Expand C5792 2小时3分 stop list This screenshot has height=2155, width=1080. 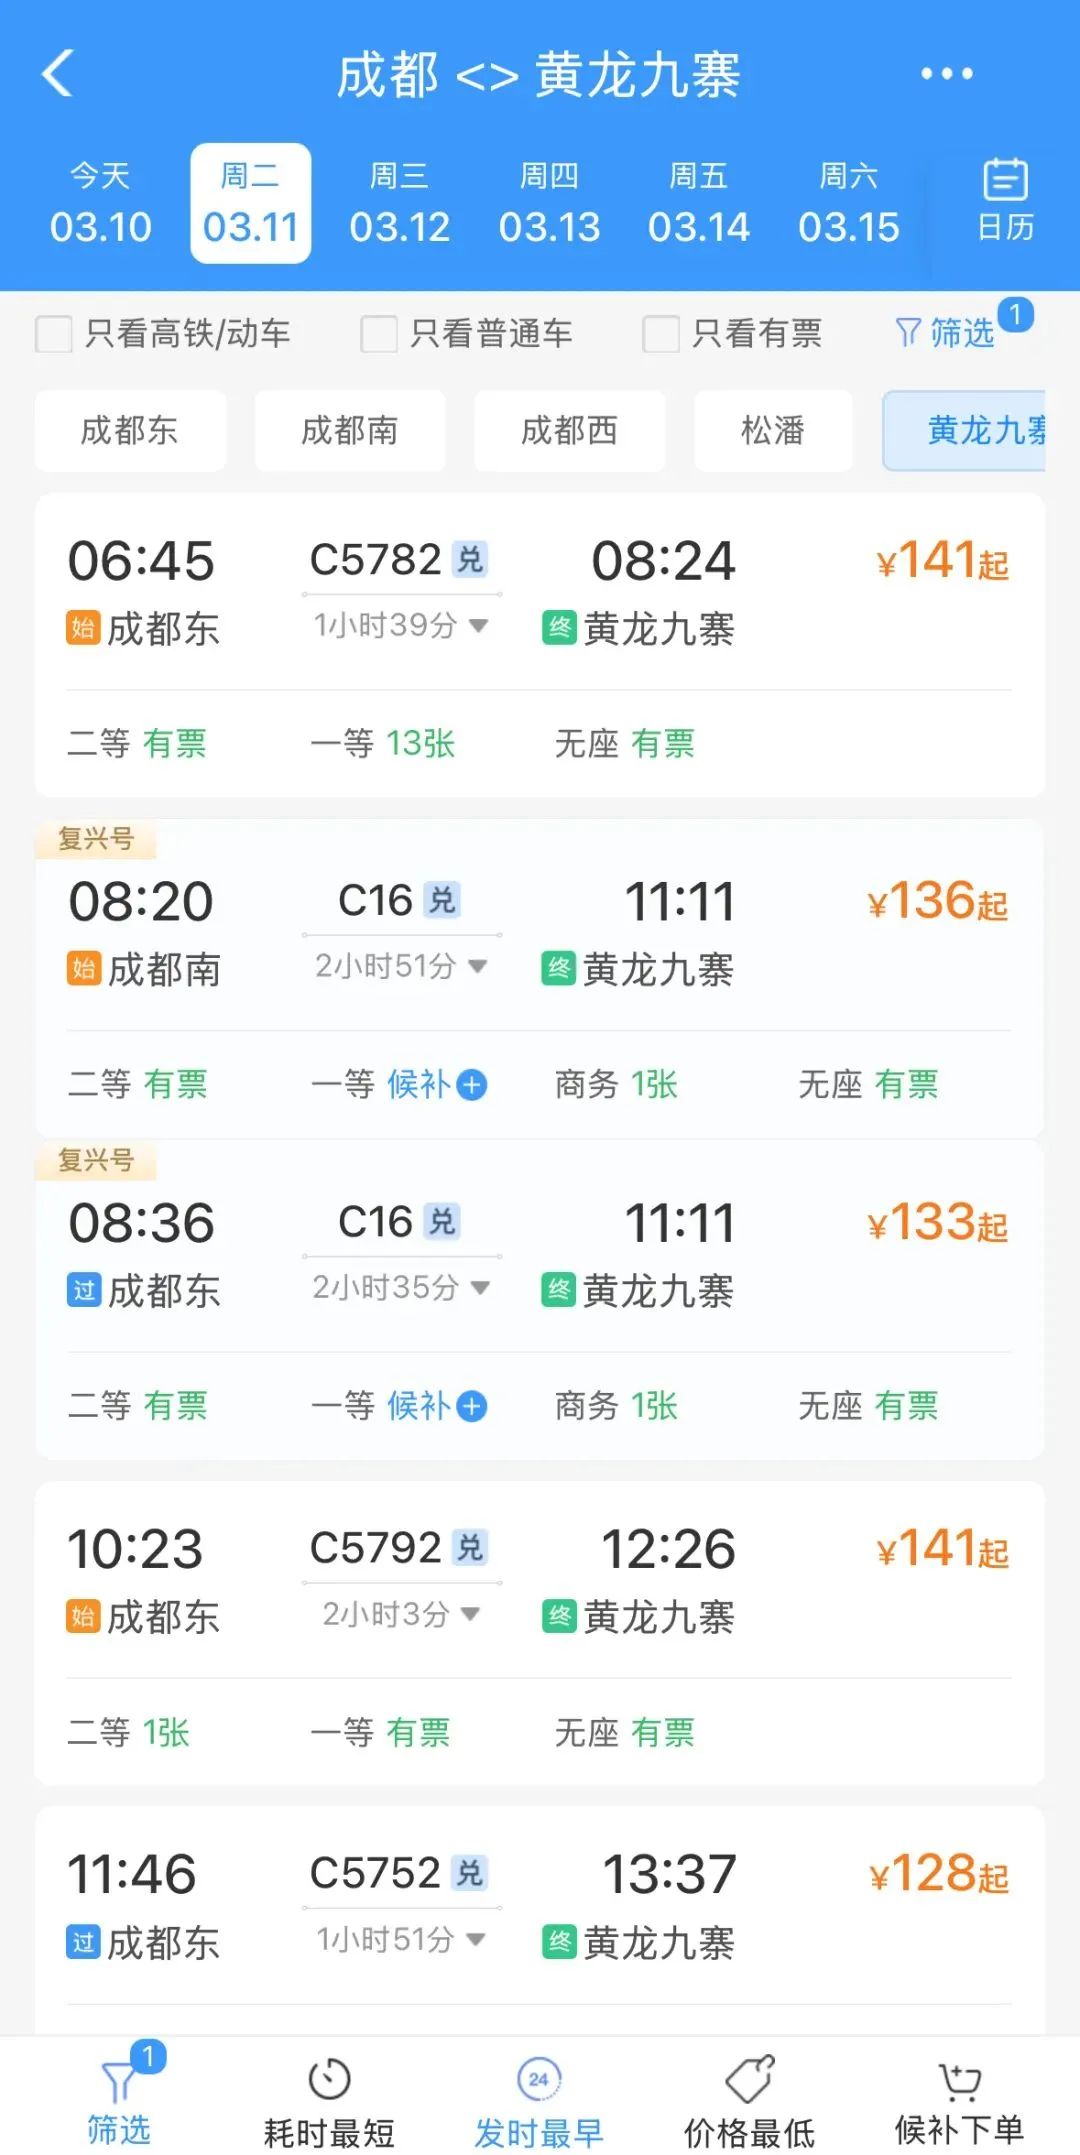(x=401, y=1614)
